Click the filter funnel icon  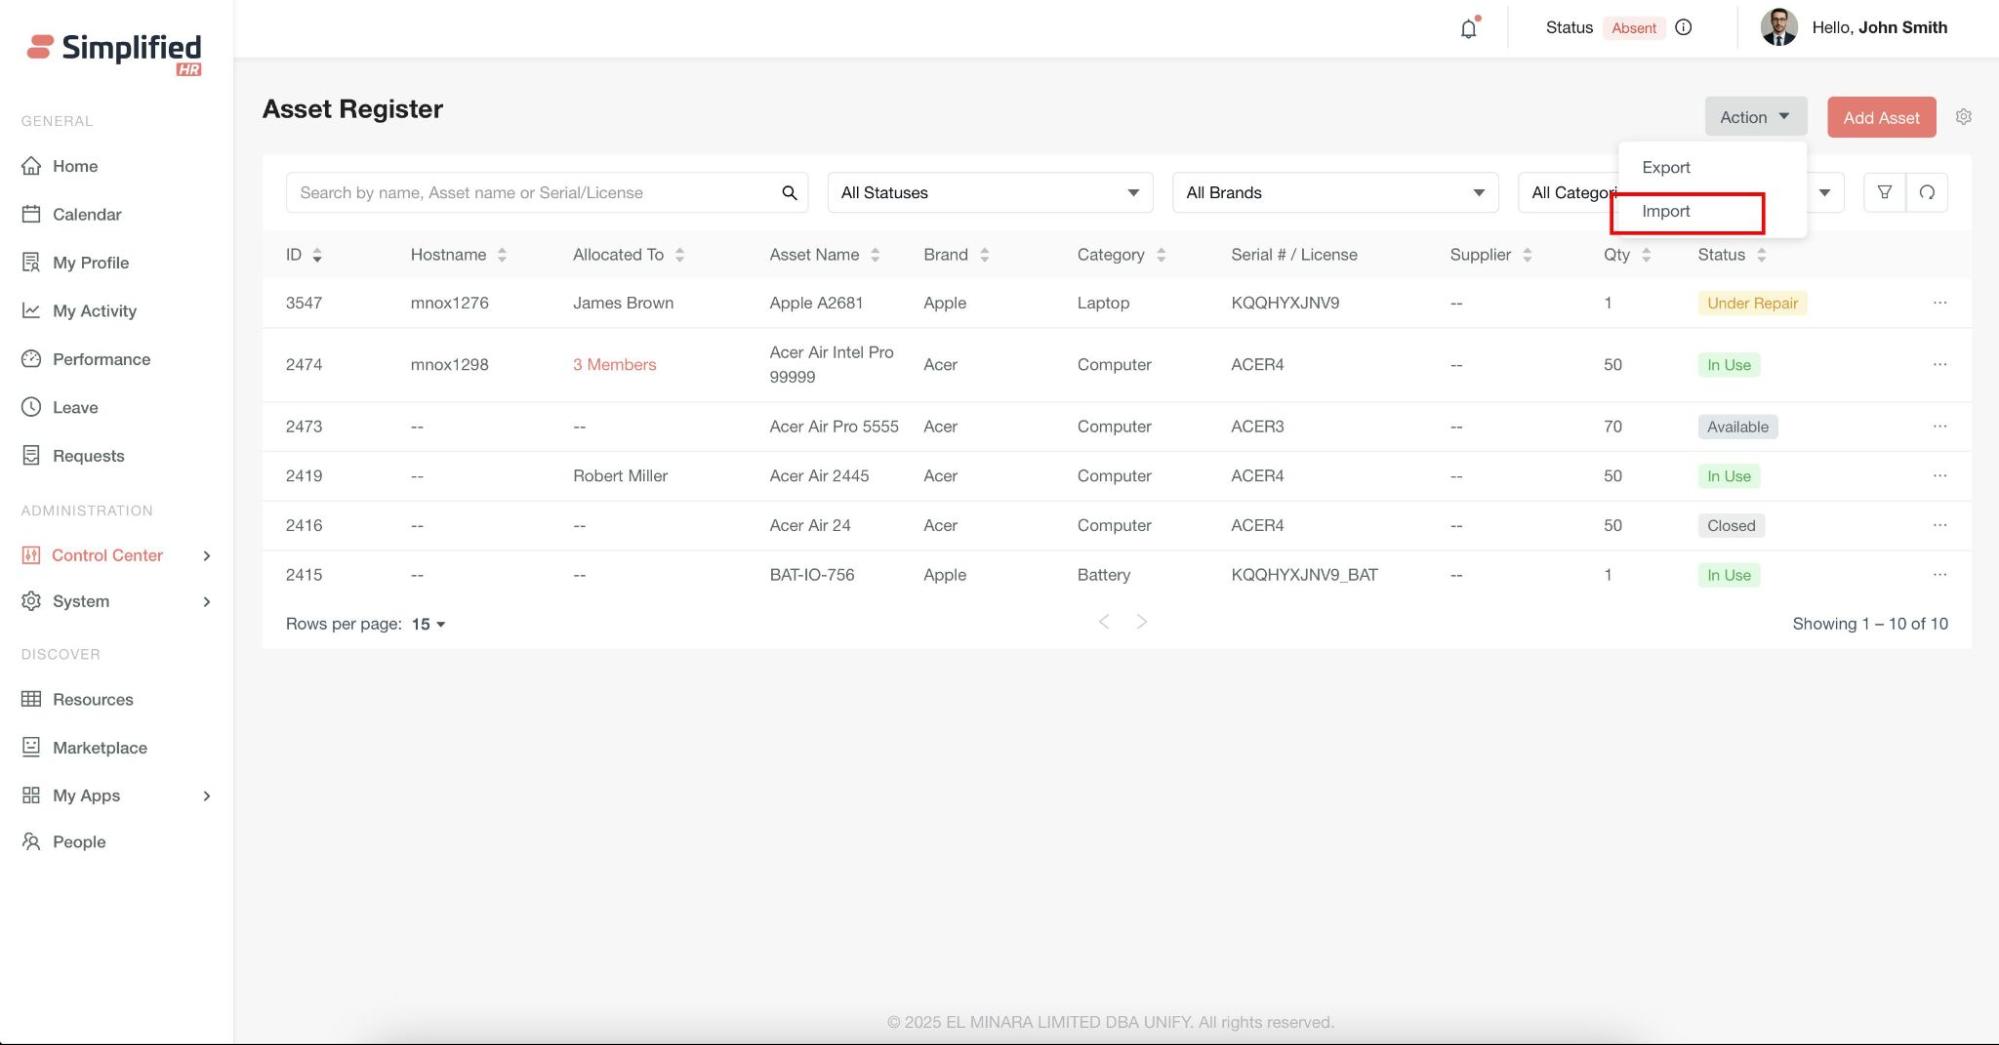[1884, 192]
